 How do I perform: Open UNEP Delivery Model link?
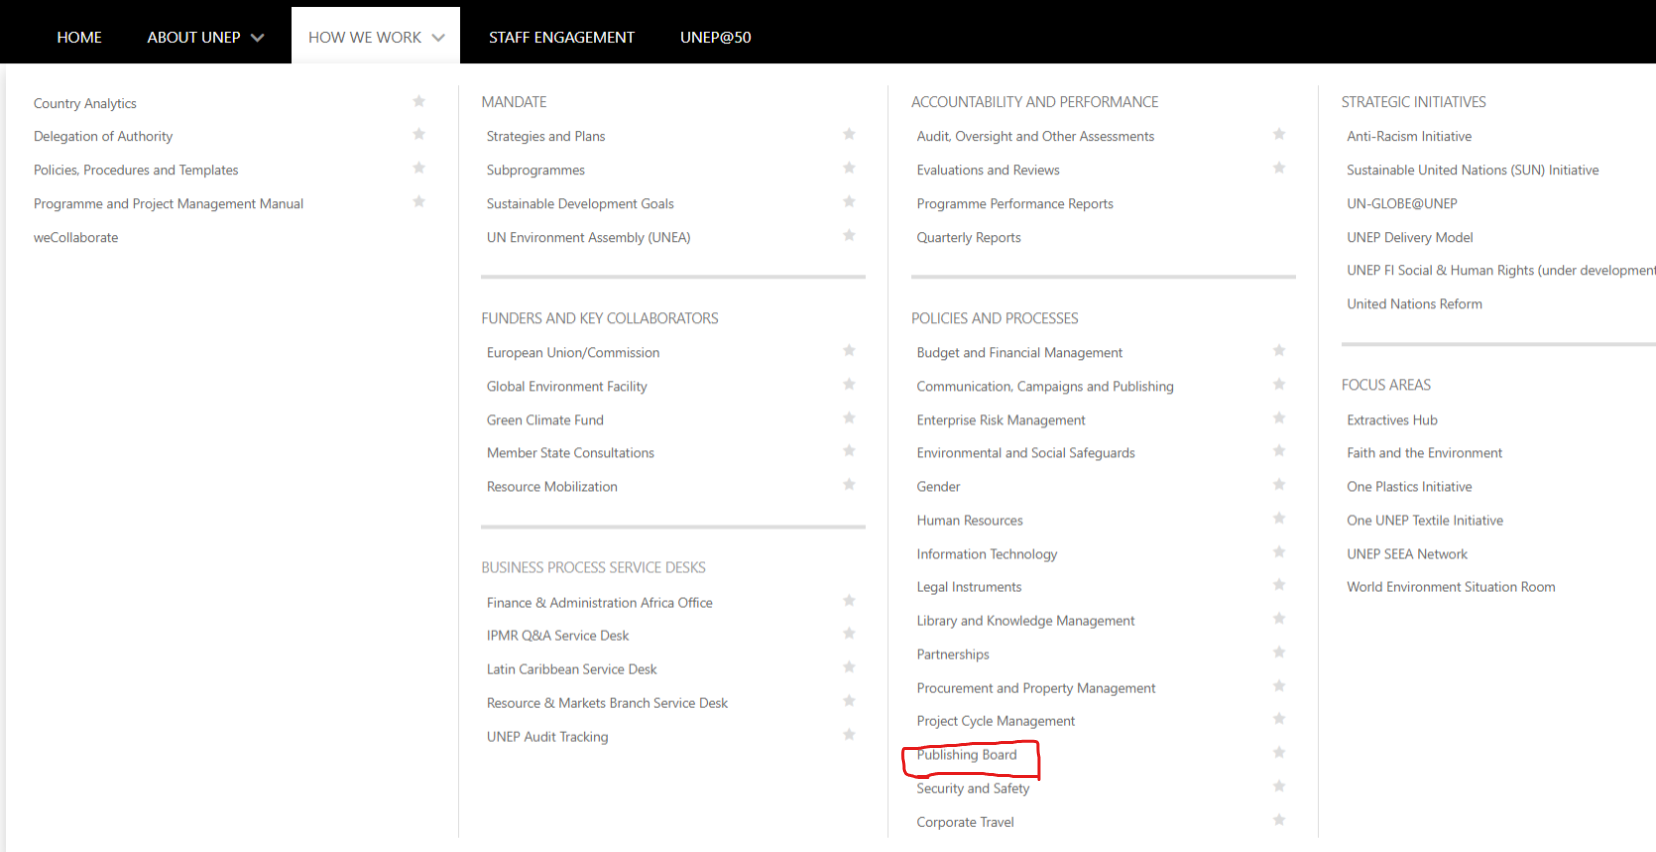point(1409,237)
